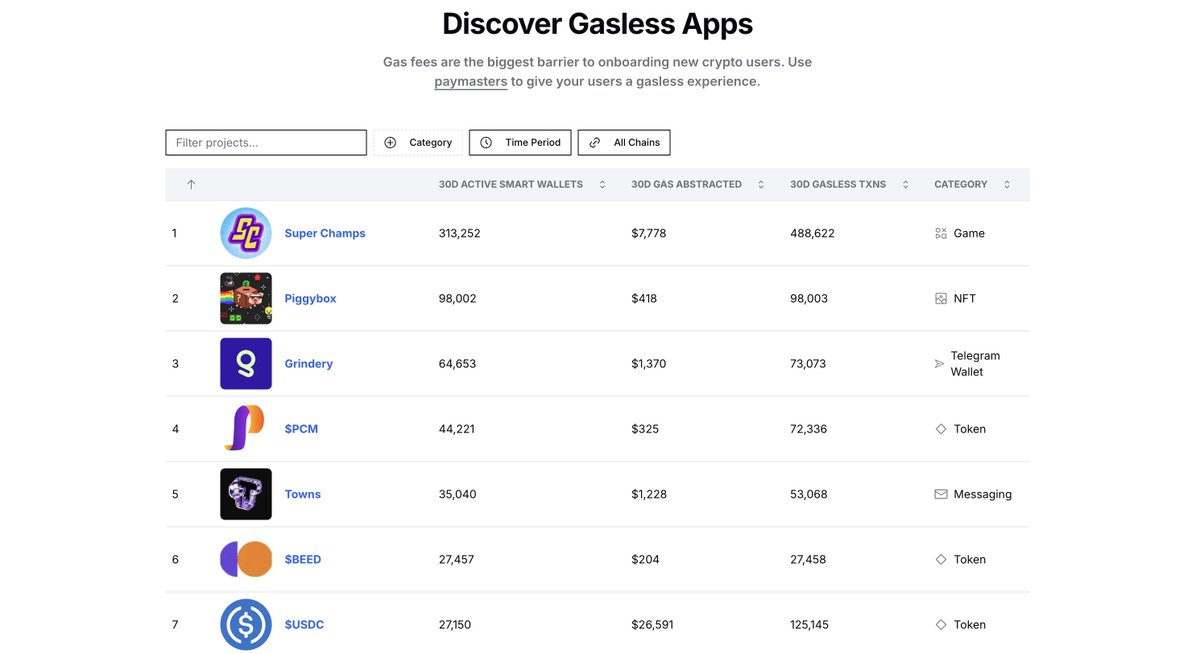1200x654 pixels.
Task: Click the 53,068 gasless txns value
Action: (x=809, y=494)
